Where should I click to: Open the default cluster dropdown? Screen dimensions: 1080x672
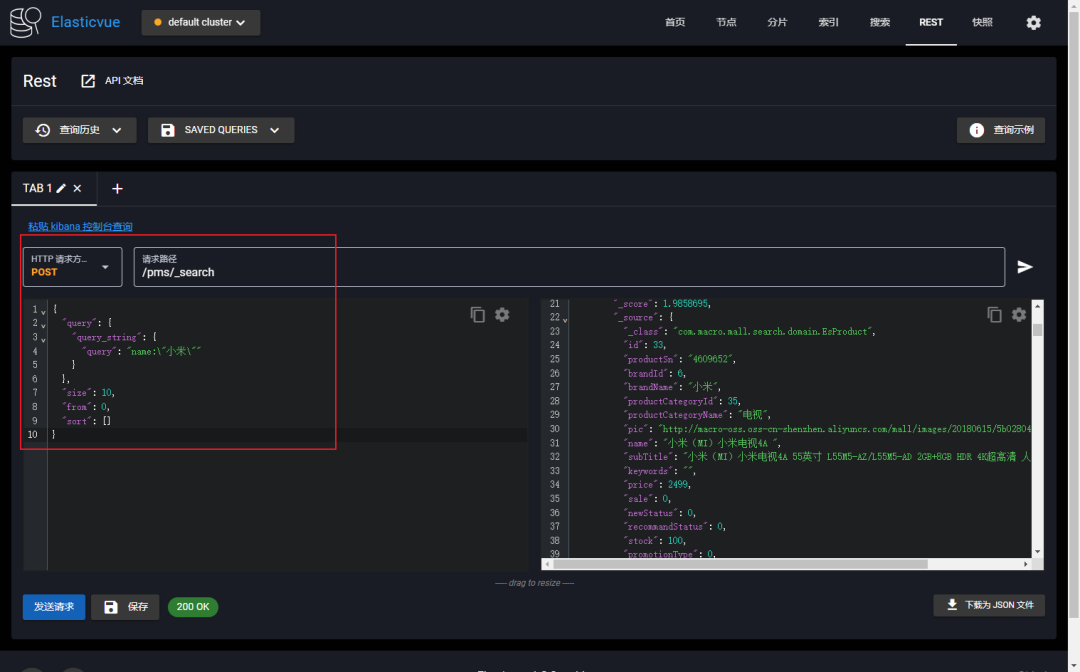pos(200,22)
